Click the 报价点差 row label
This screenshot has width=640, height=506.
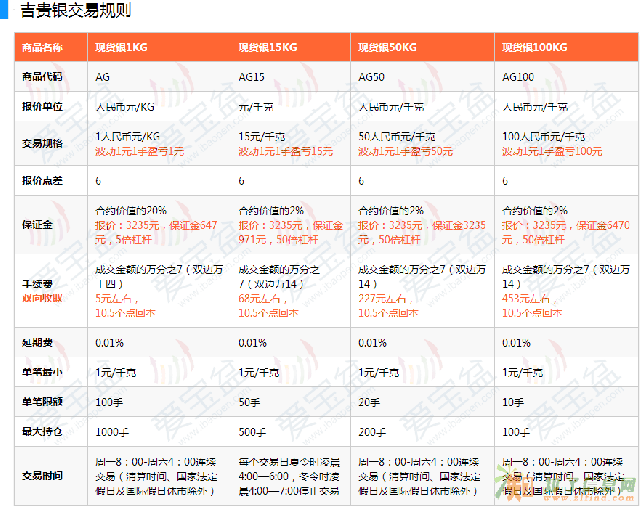click(42, 181)
